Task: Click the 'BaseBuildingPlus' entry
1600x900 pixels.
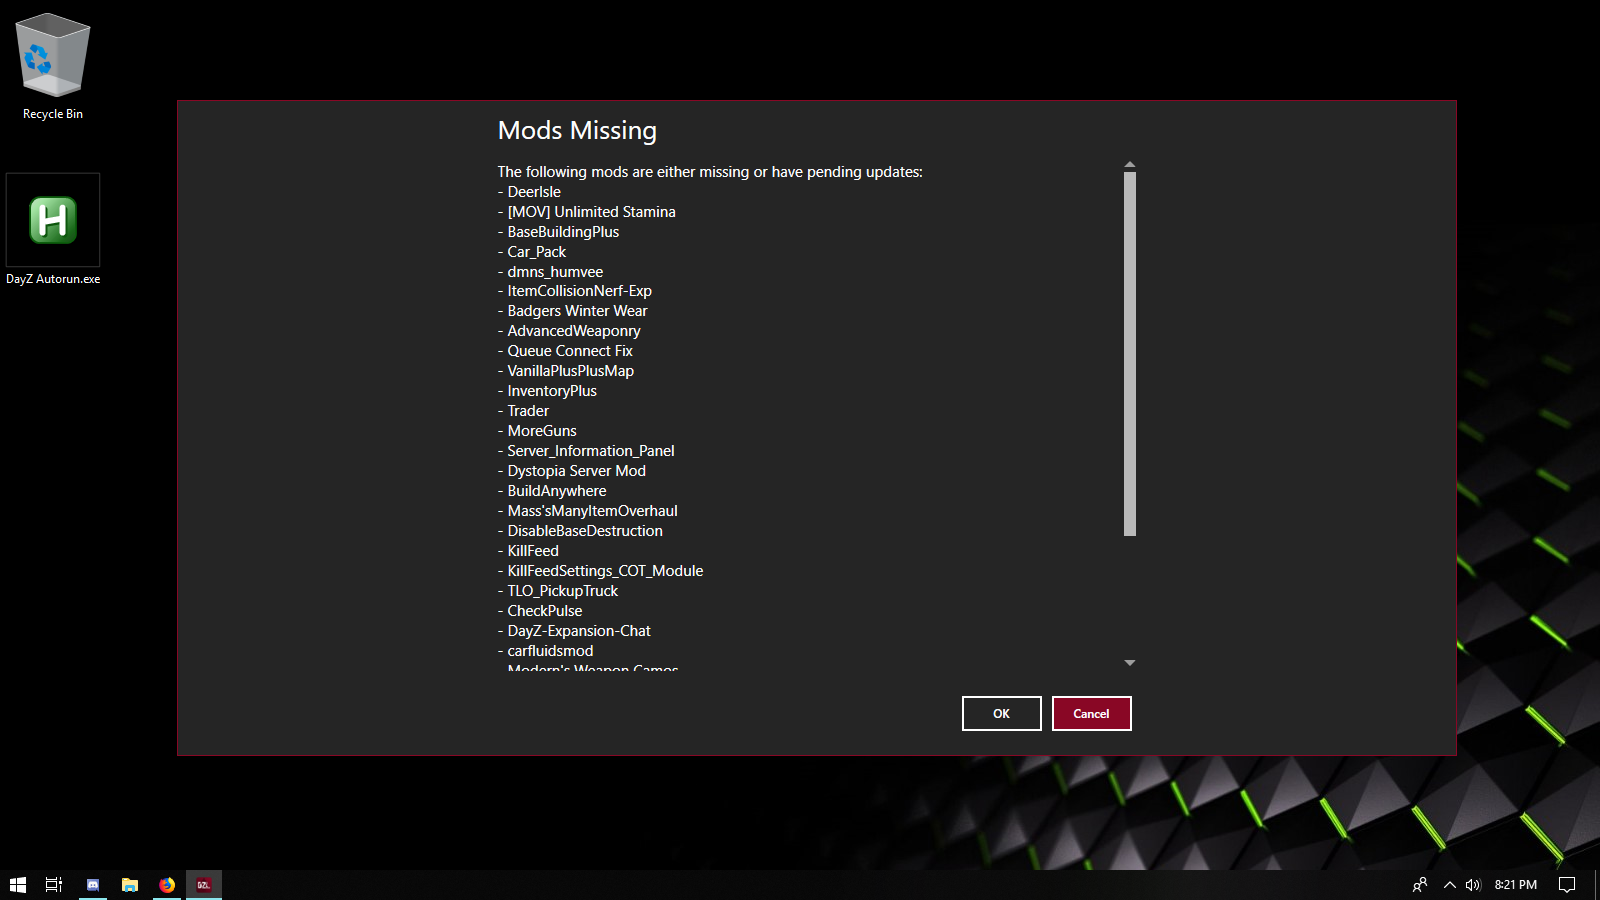Action: coord(563,232)
